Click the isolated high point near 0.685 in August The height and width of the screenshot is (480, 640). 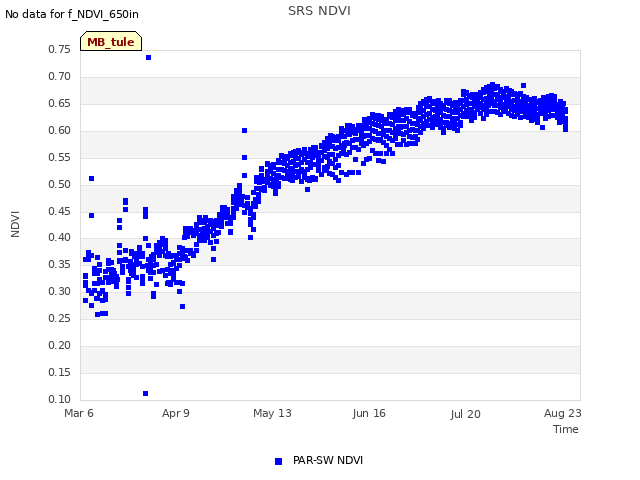coord(524,85)
